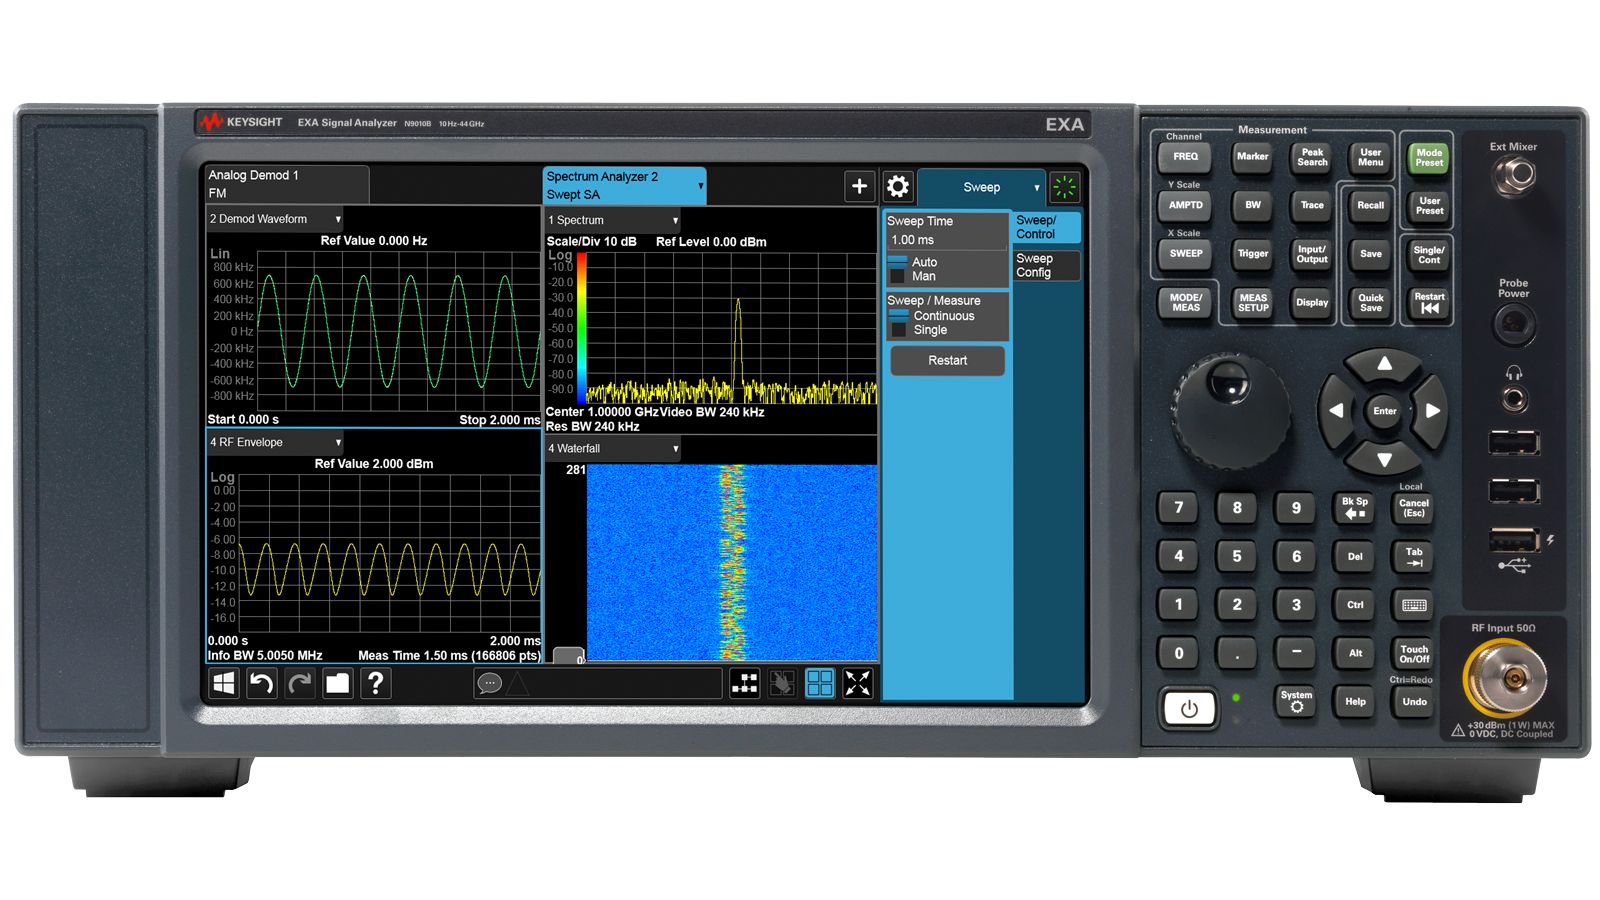Image resolution: width=1600 pixels, height=900 pixels.
Task: Open the block diagram view icon
Action: point(744,684)
